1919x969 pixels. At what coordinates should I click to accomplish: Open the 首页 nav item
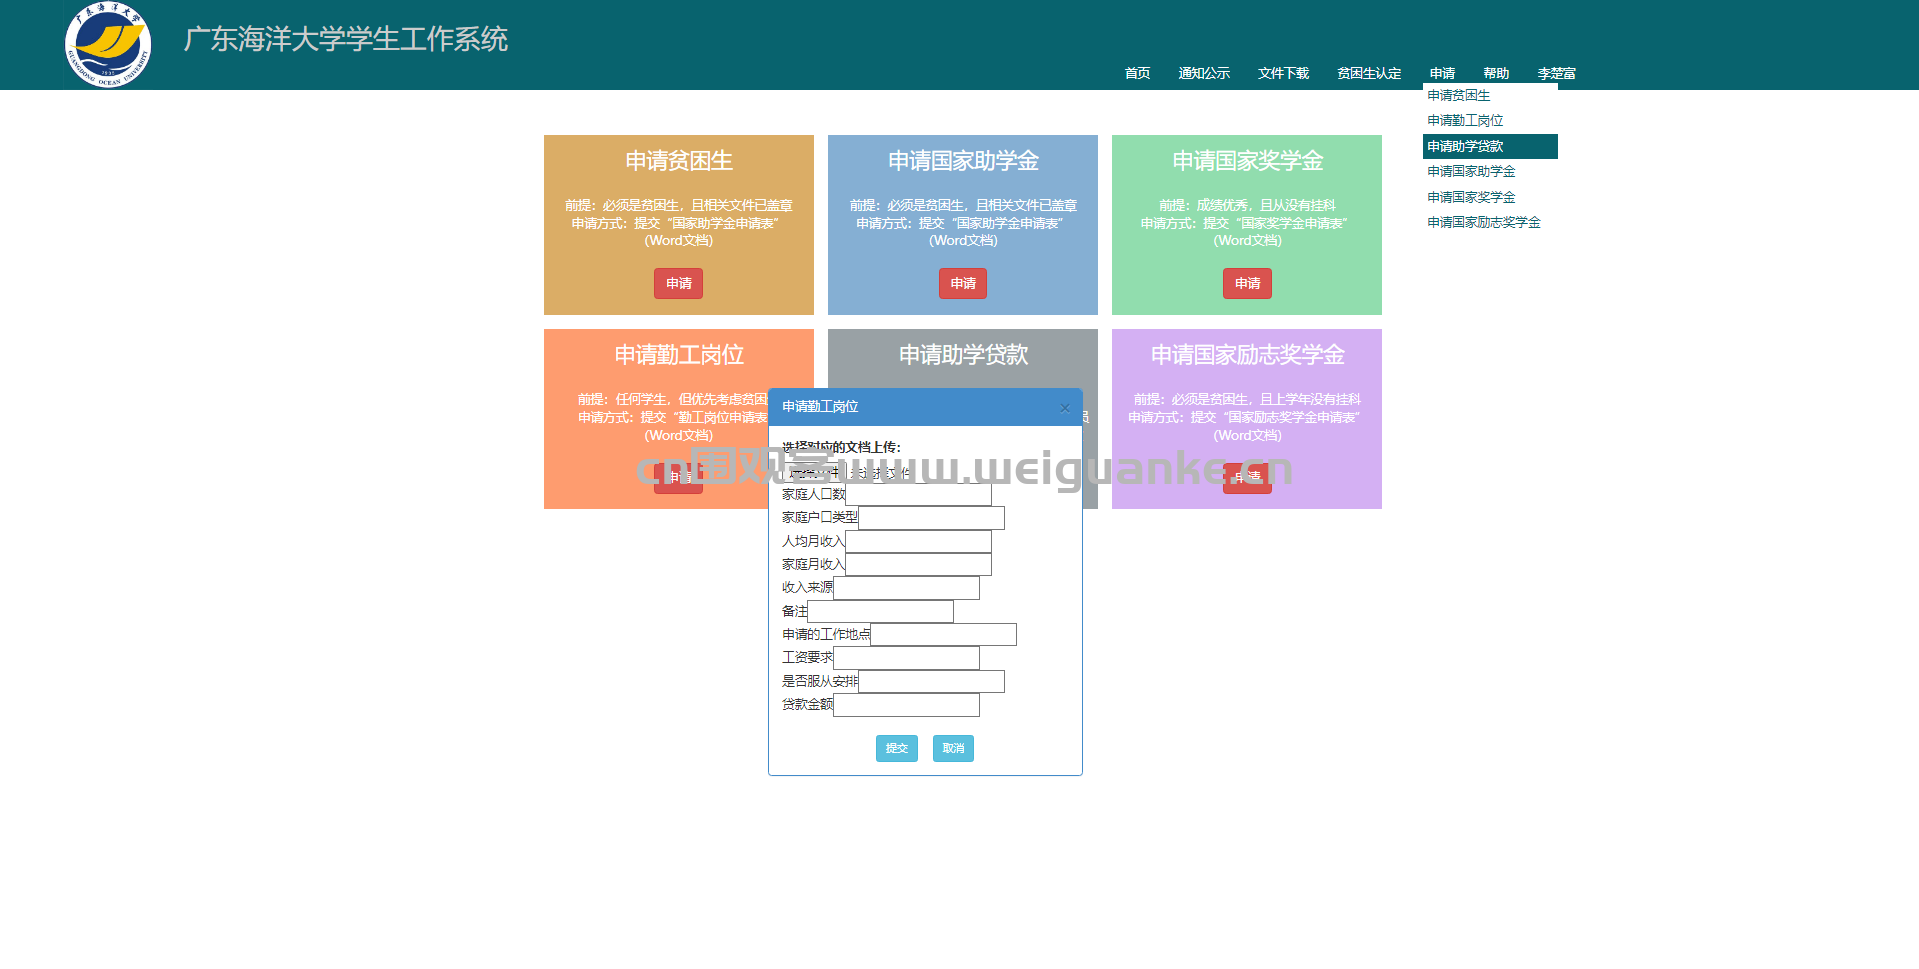pyautogui.click(x=1137, y=73)
